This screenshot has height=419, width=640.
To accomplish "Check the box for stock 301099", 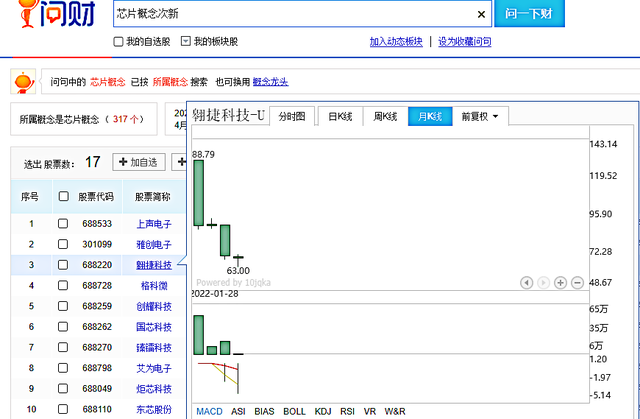I will 62,244.
